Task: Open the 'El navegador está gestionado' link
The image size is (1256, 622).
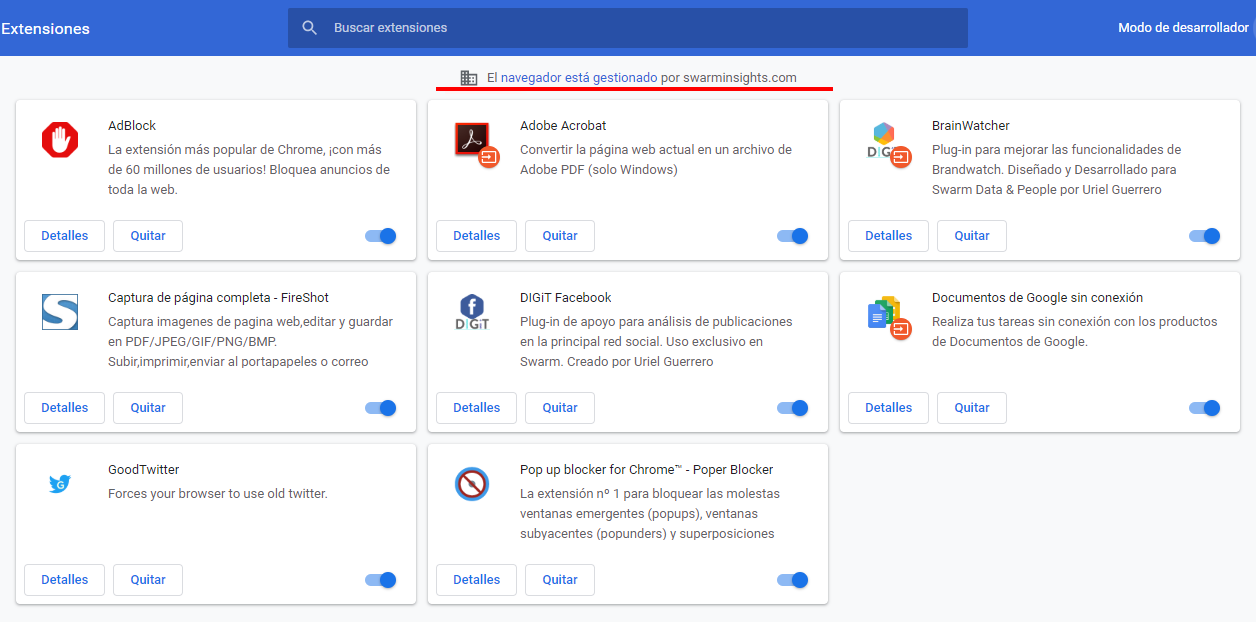Action: (572, 77)
